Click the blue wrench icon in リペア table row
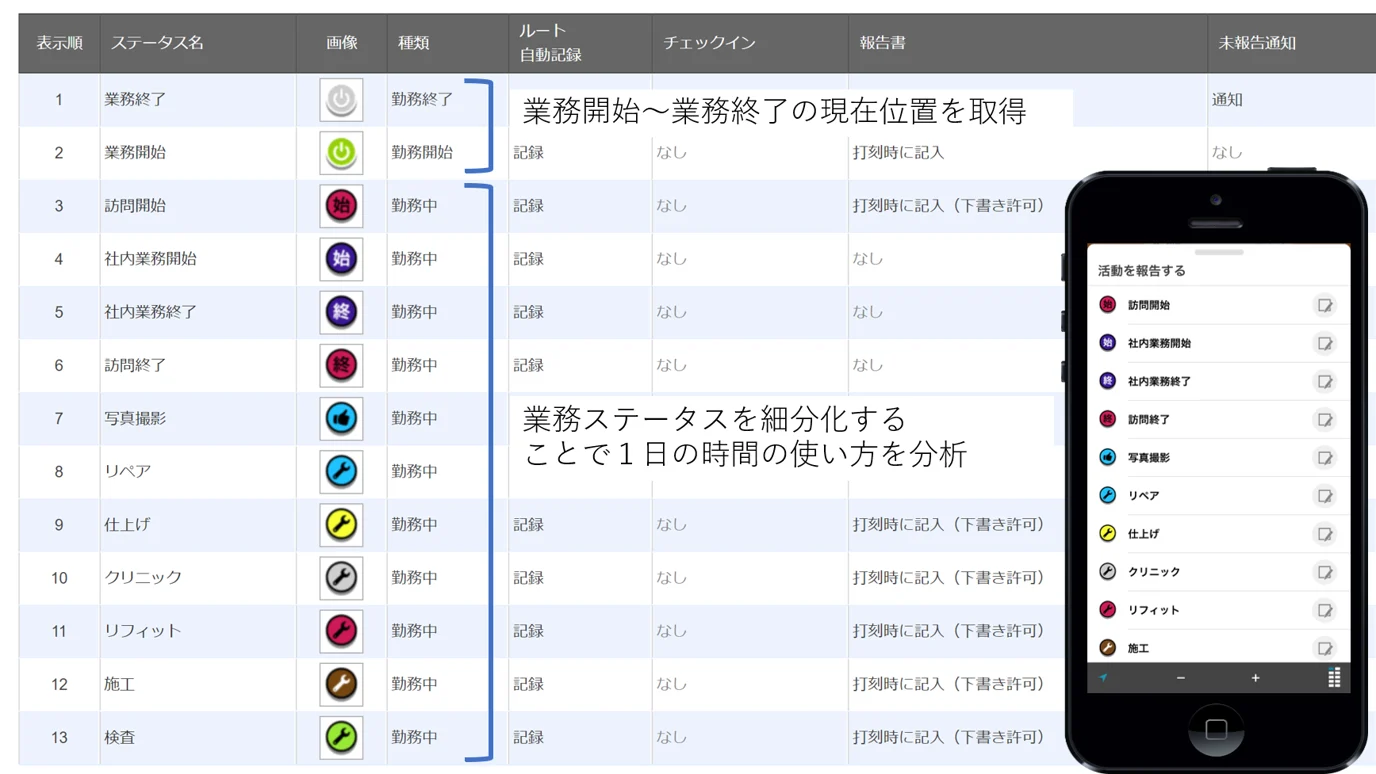Screen dimensions: 1376x774 click(341, 471)
